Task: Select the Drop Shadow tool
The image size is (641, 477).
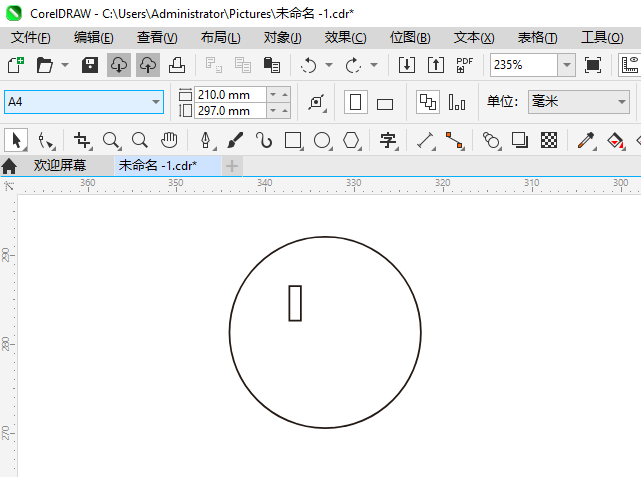Action: tap(520, 140)
